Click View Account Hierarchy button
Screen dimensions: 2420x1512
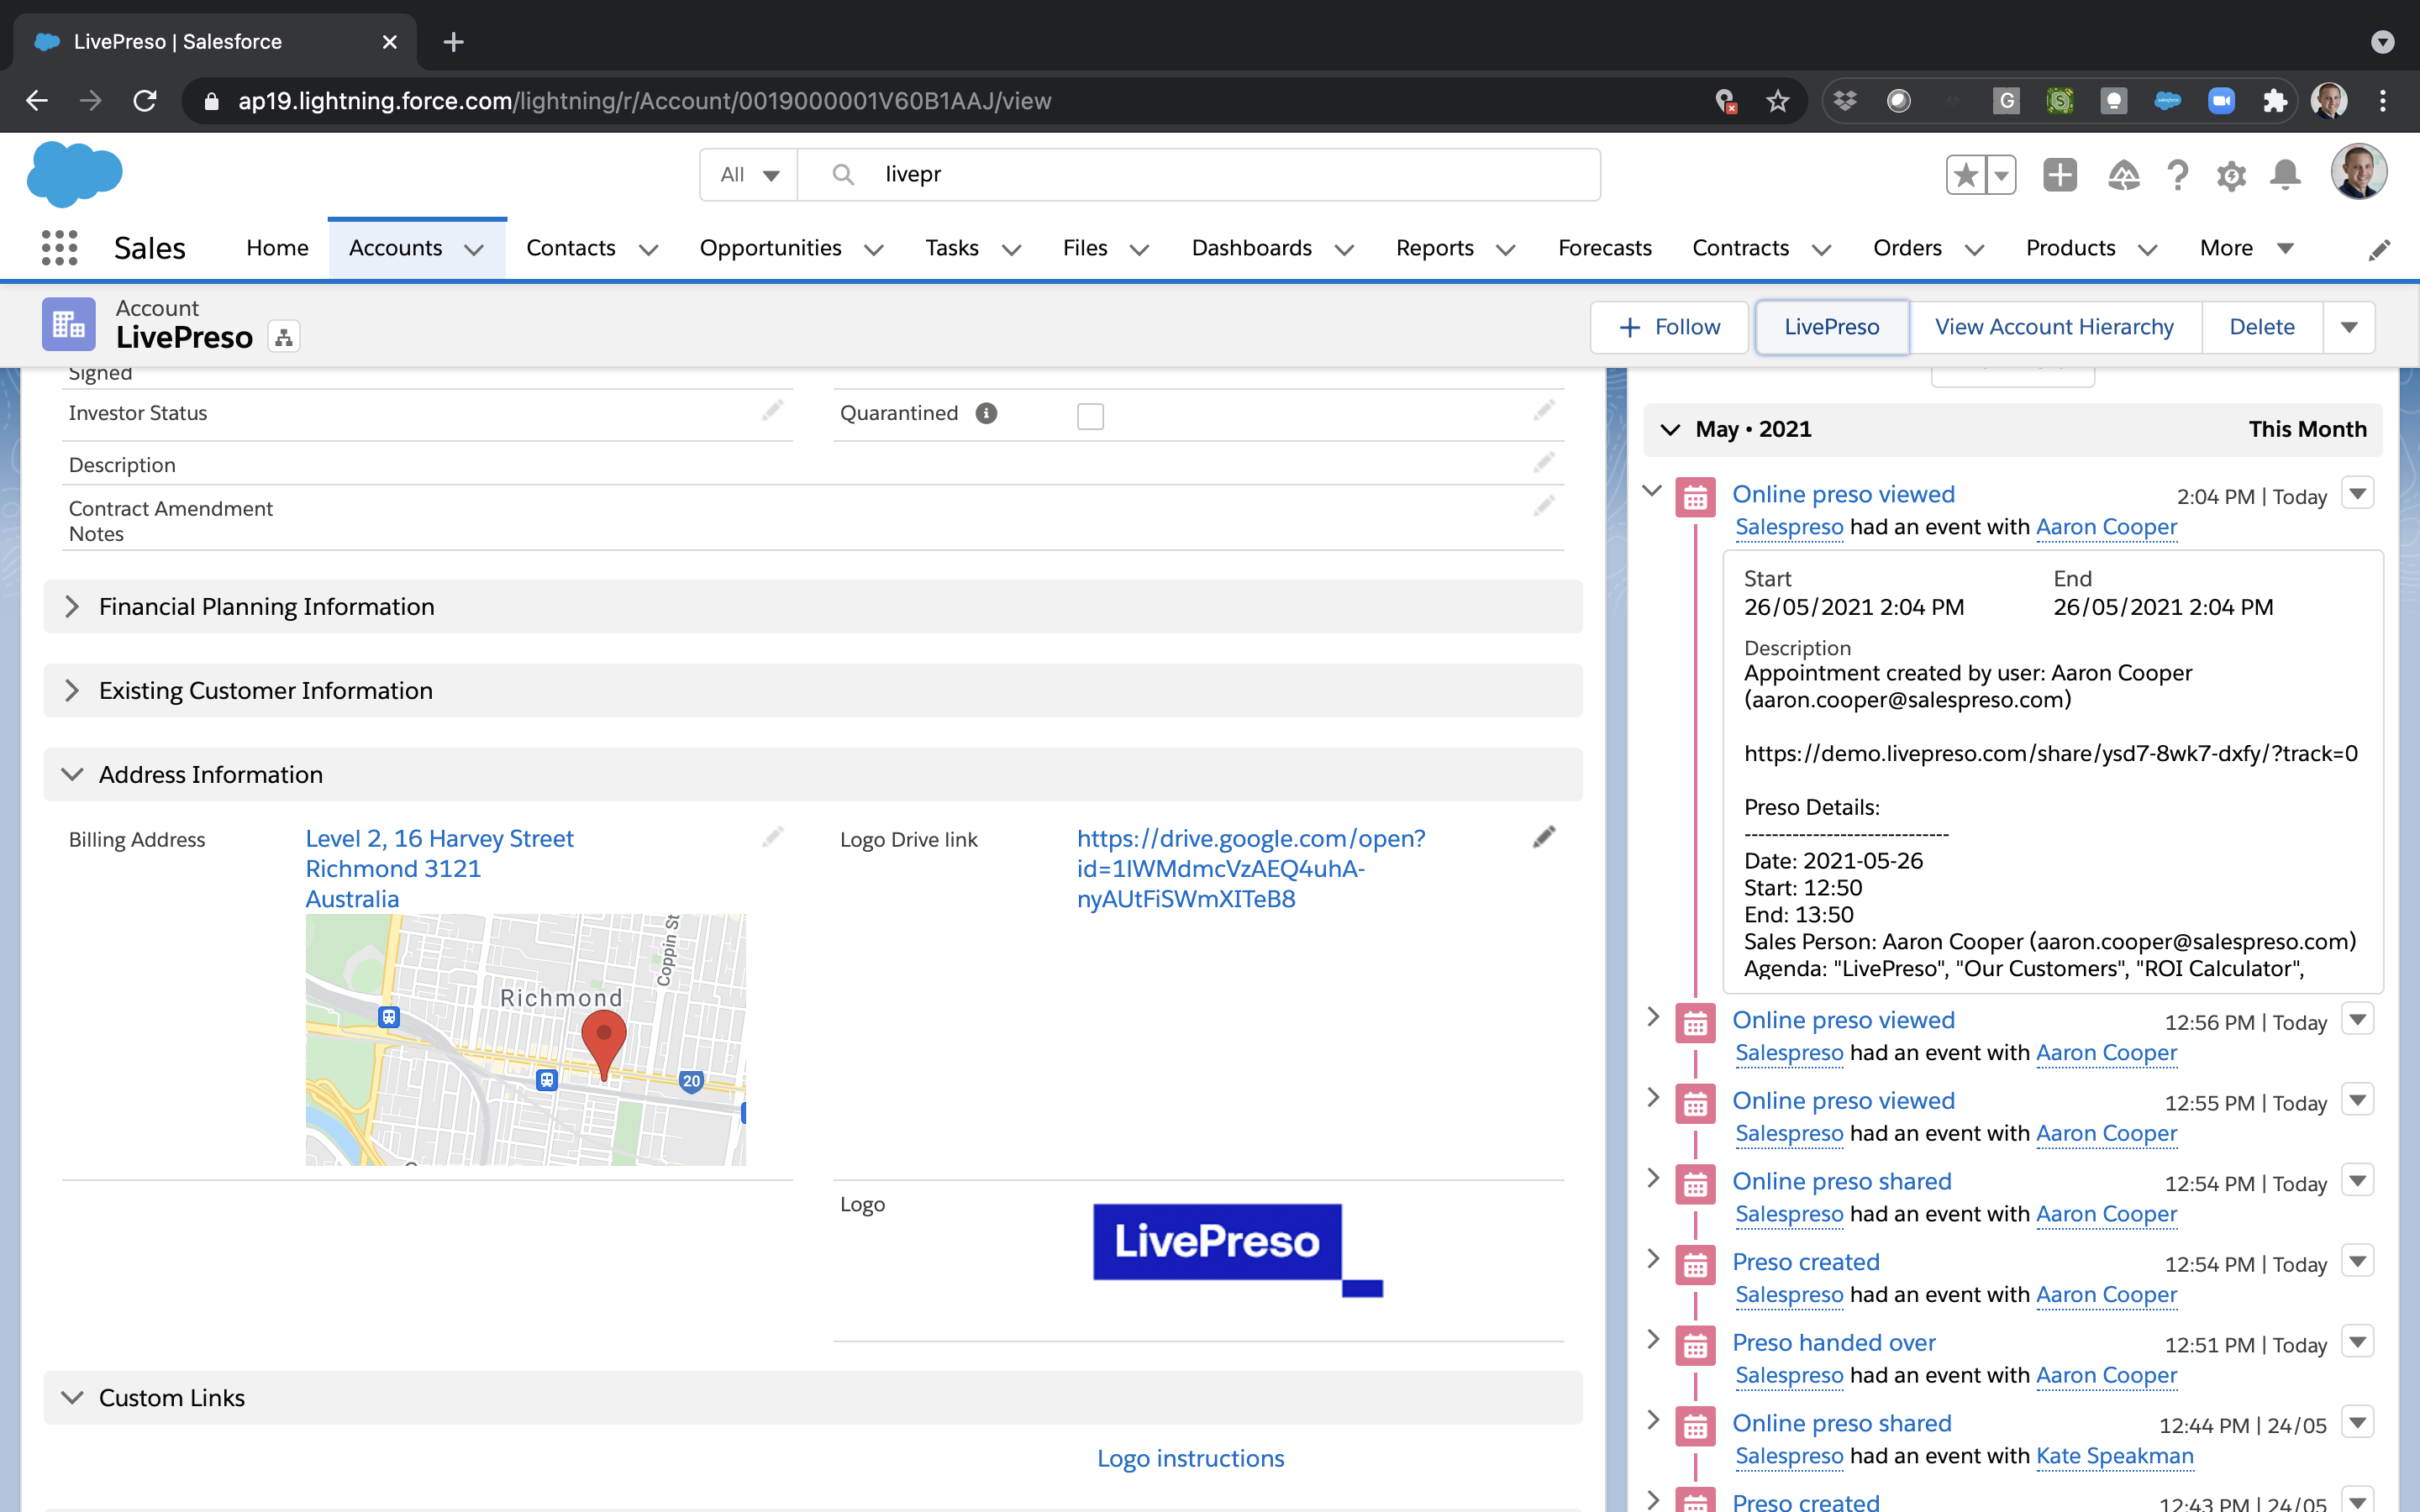pos(2054,327)
